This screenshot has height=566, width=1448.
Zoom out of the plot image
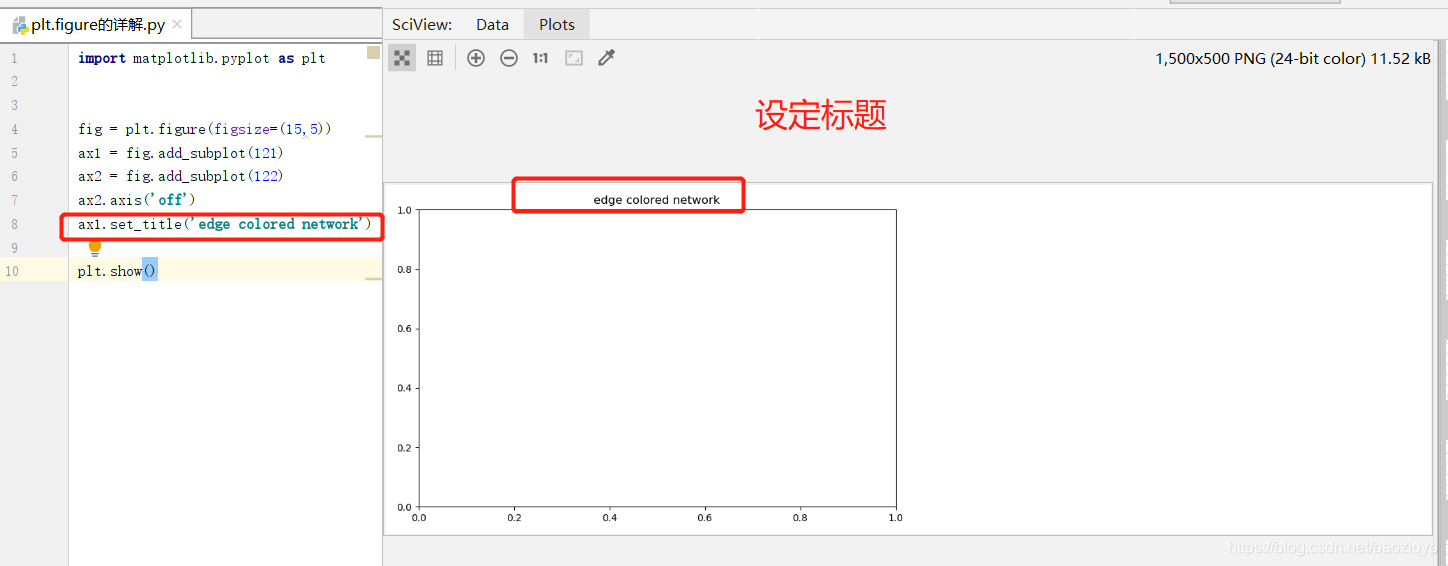(509, 58)
